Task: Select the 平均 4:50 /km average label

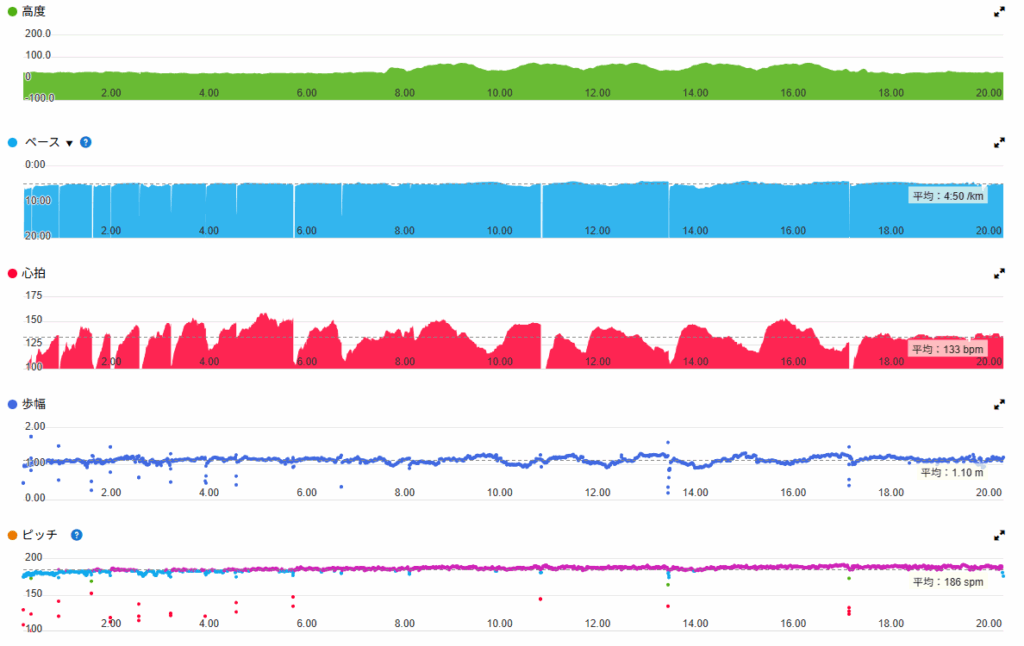Action: point(947,196)
